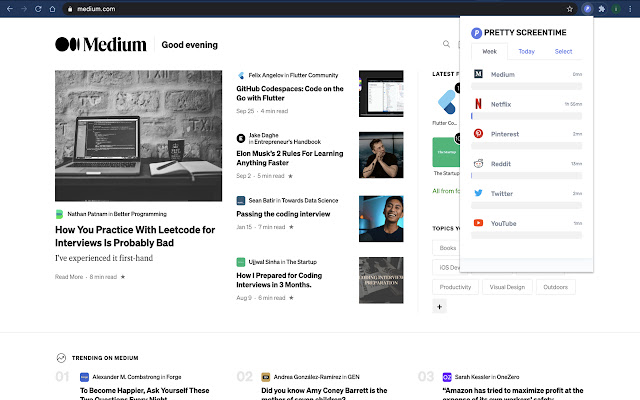640x400 pixels.
Task: Open Elon Musk's 2 Rules article
Action: (x=290, y=158)
